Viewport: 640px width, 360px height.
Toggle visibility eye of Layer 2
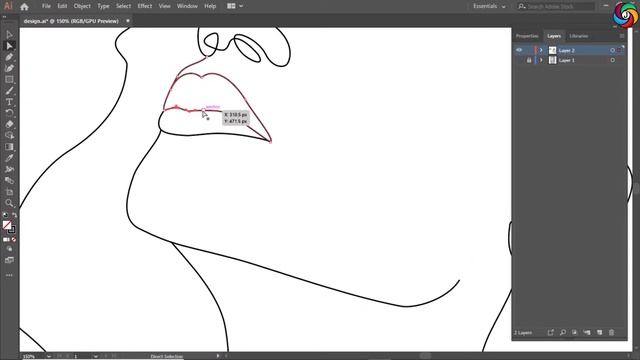[x=519, y=50]
